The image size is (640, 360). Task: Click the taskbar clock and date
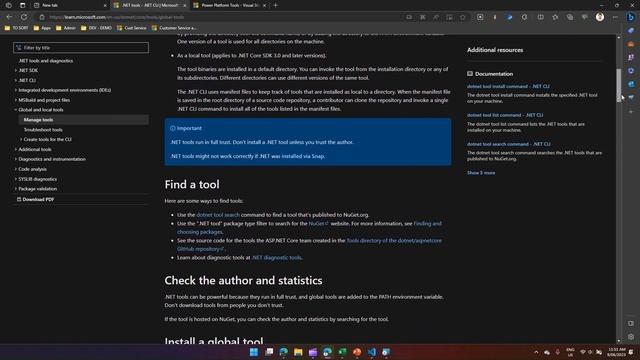tap(616, 352)
